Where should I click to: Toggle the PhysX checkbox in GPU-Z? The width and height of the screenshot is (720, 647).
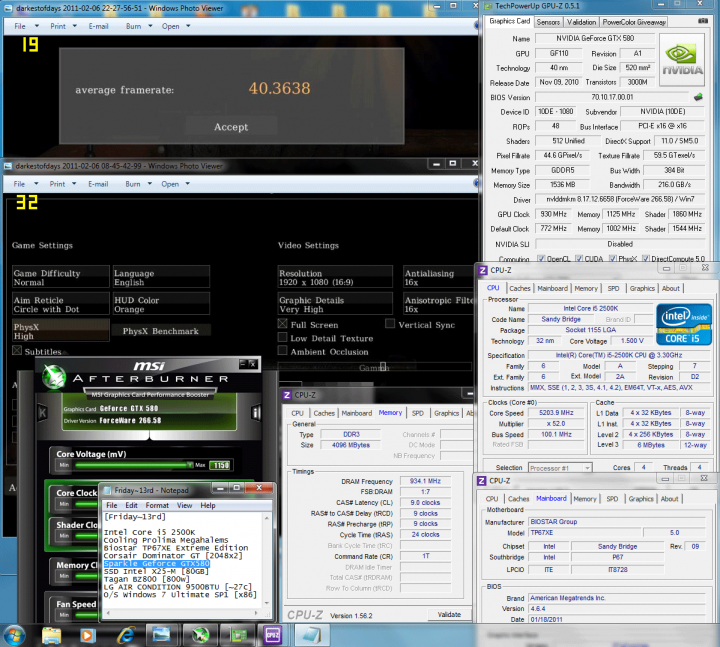tap(613, 259)
